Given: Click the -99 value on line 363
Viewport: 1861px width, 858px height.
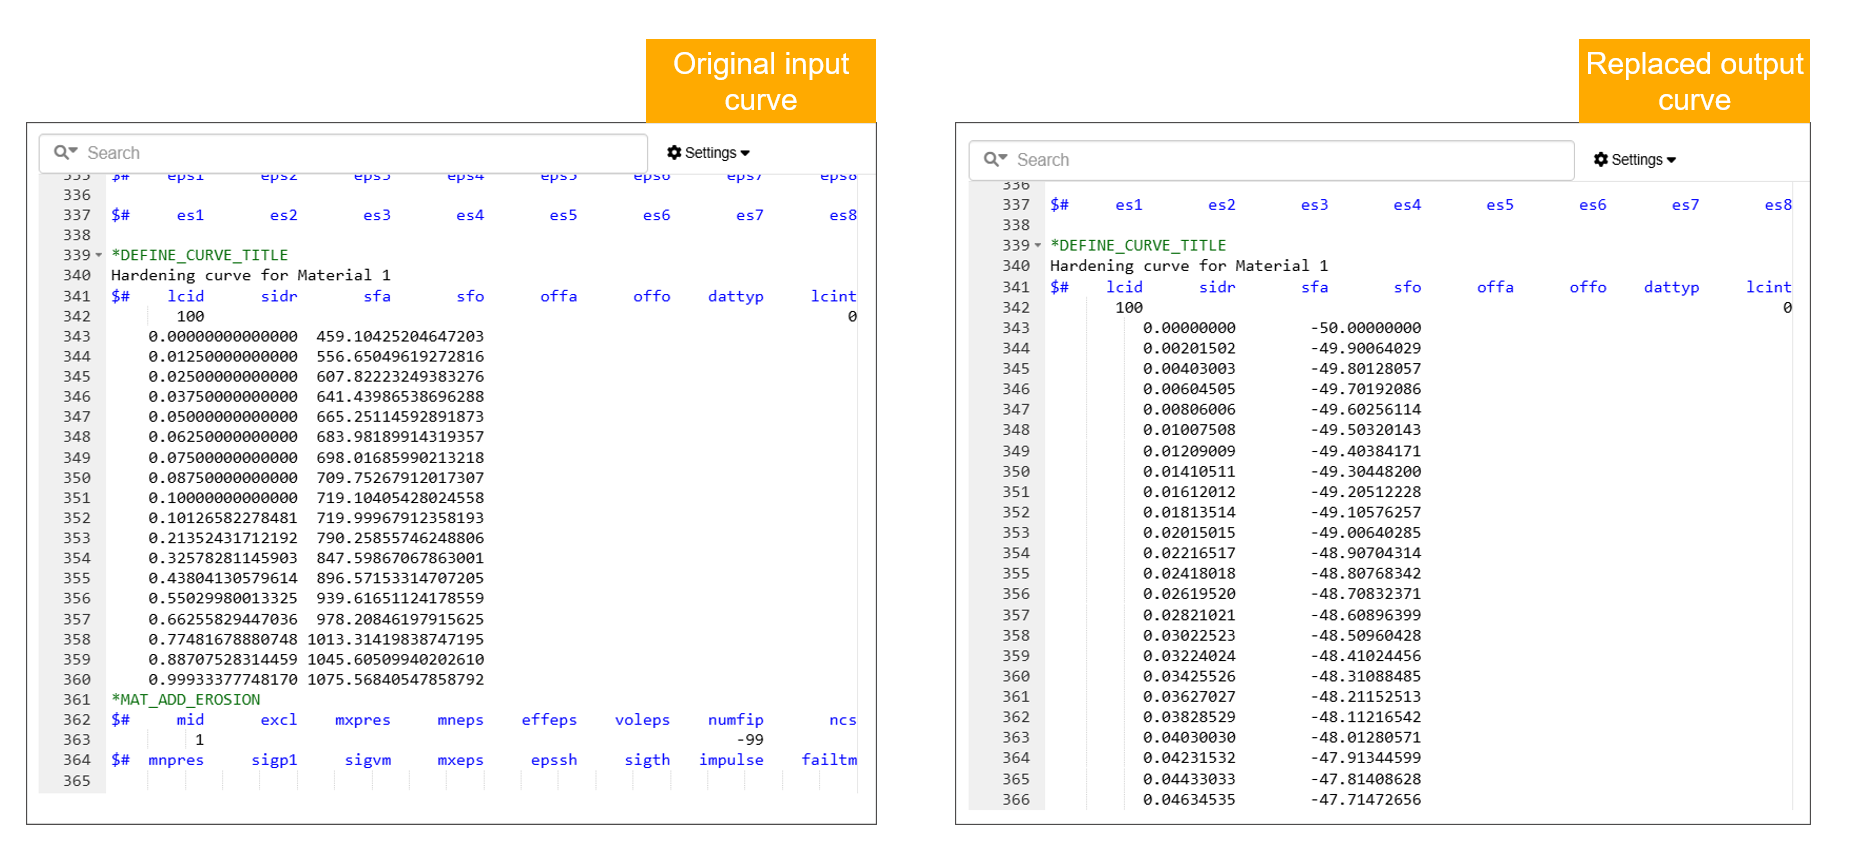Looking at the screenshot, I should click(749, 740).
